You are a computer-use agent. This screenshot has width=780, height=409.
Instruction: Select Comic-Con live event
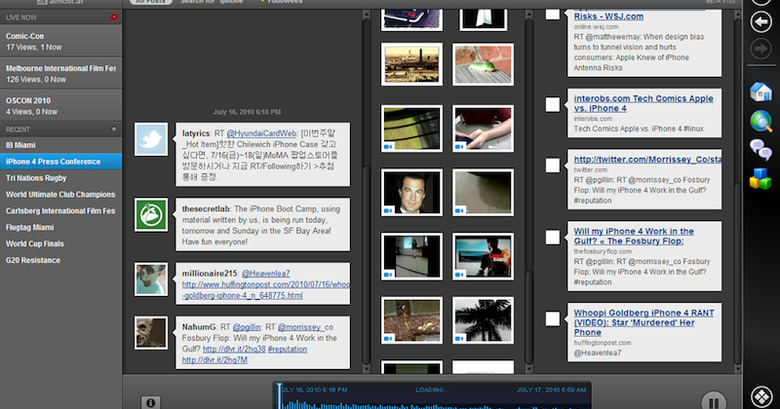[61, 41]
